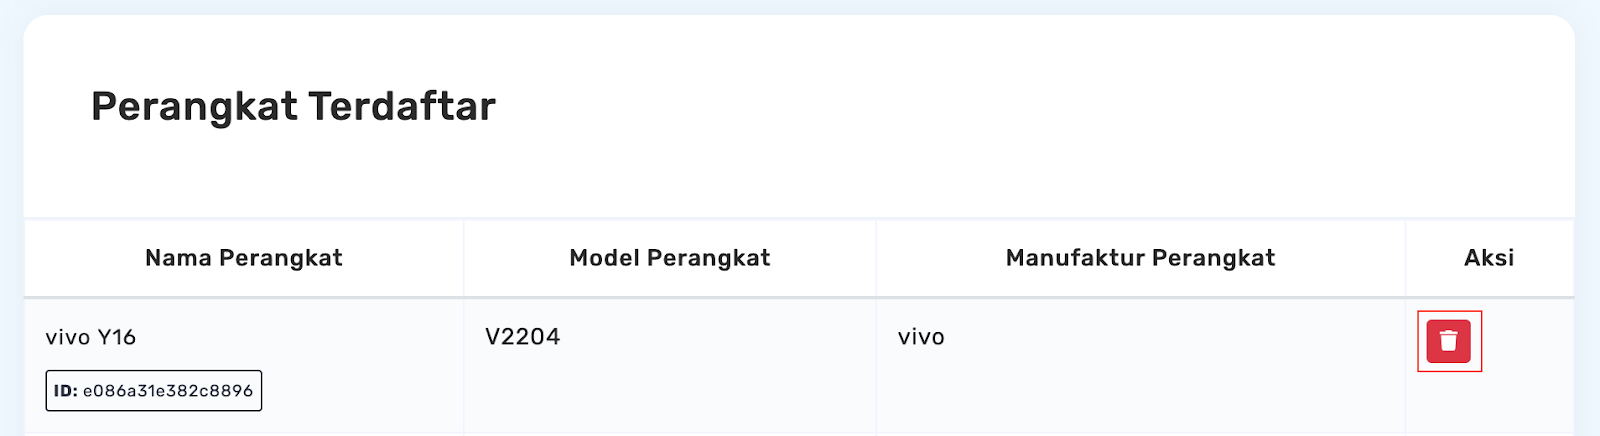Click the word Perangkat in the main heading

195,106
